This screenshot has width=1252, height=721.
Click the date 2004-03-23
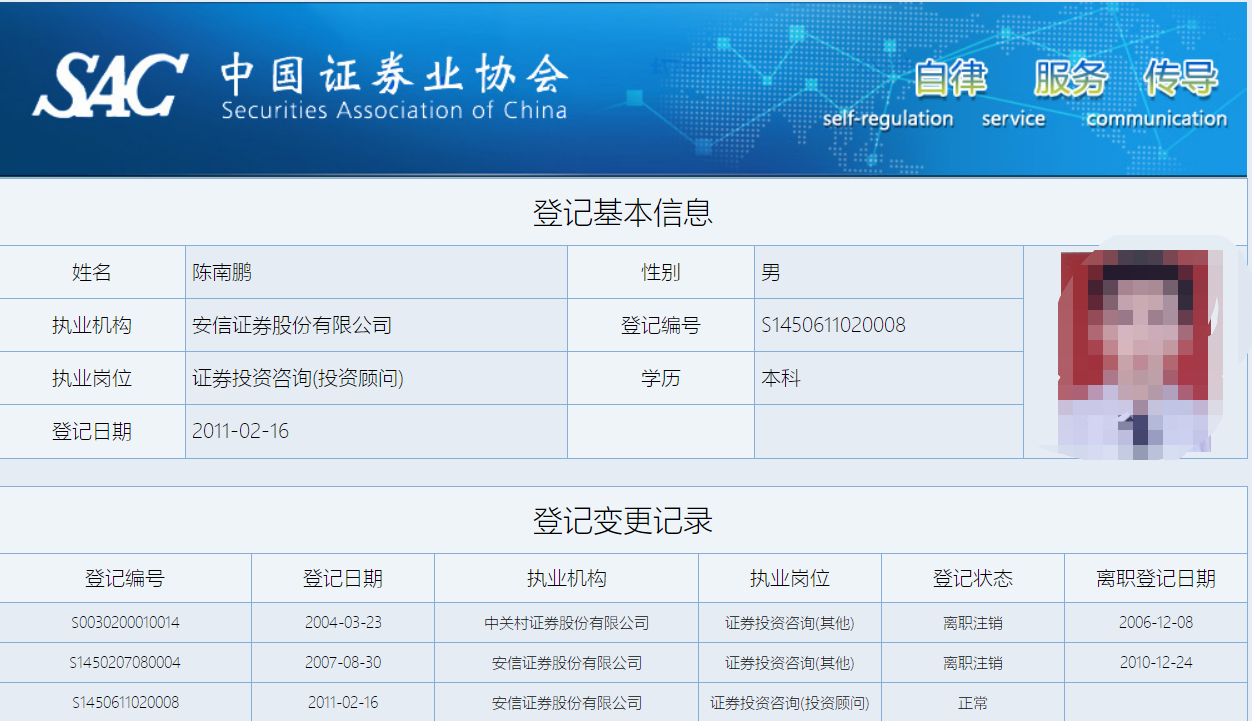click(x=343, y=622)
